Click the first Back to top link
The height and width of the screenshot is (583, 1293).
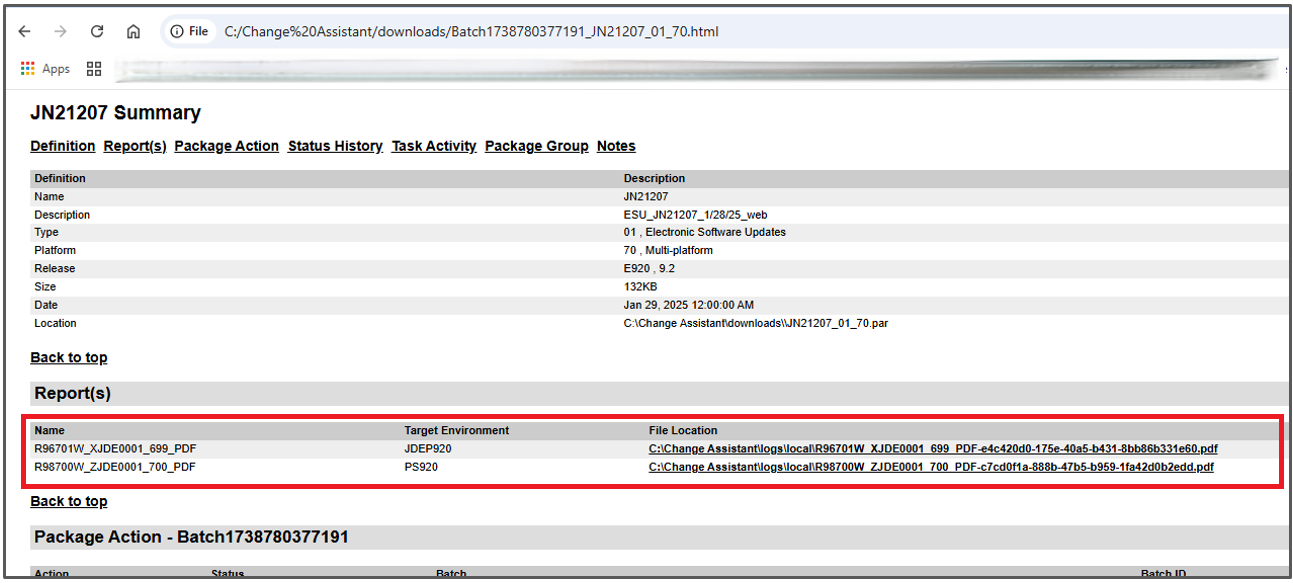click(68, 357)
